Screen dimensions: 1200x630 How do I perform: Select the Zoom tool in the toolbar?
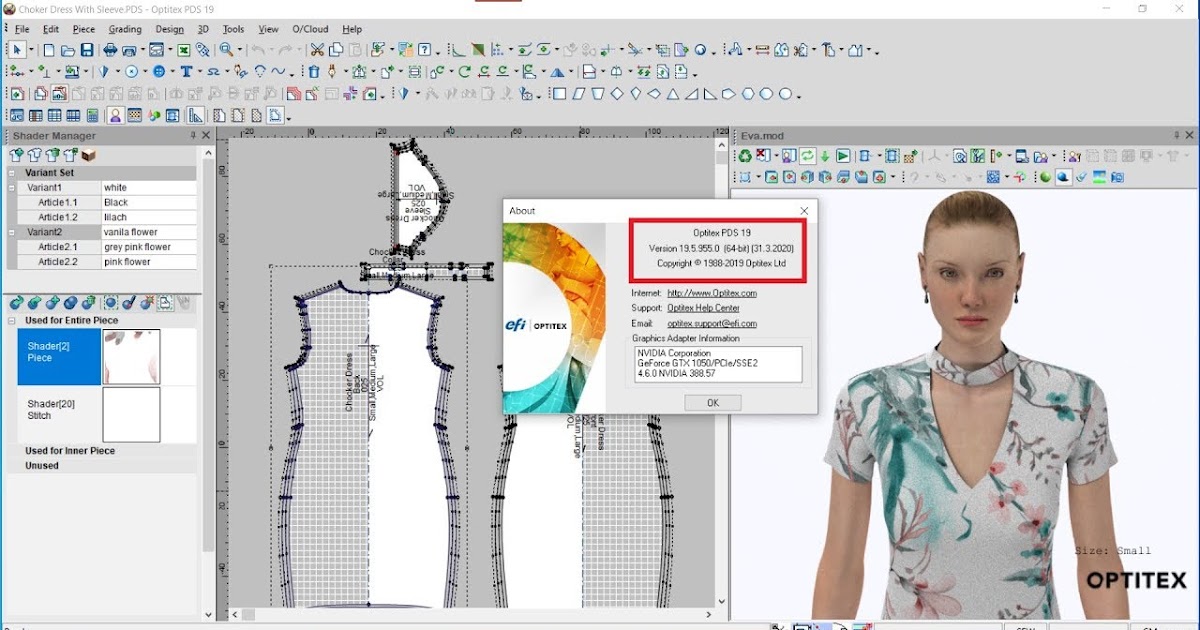point(226,50)
